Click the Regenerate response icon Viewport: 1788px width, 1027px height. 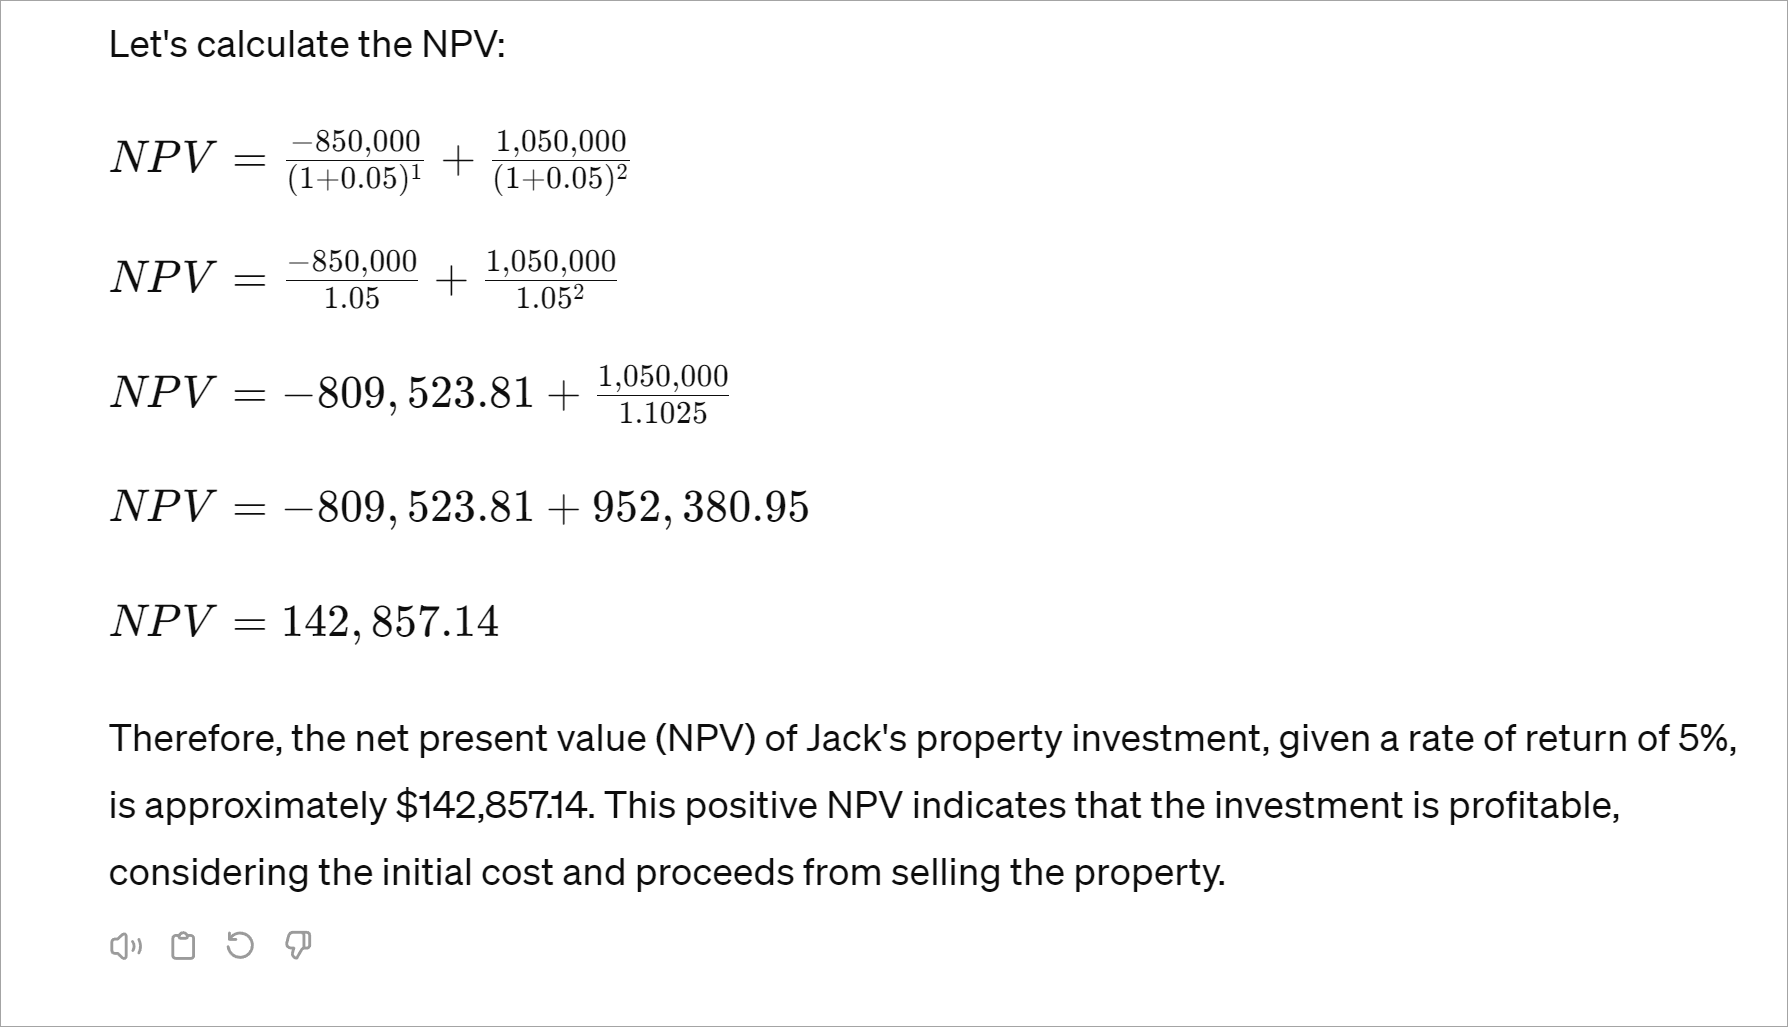coord(240,946)
